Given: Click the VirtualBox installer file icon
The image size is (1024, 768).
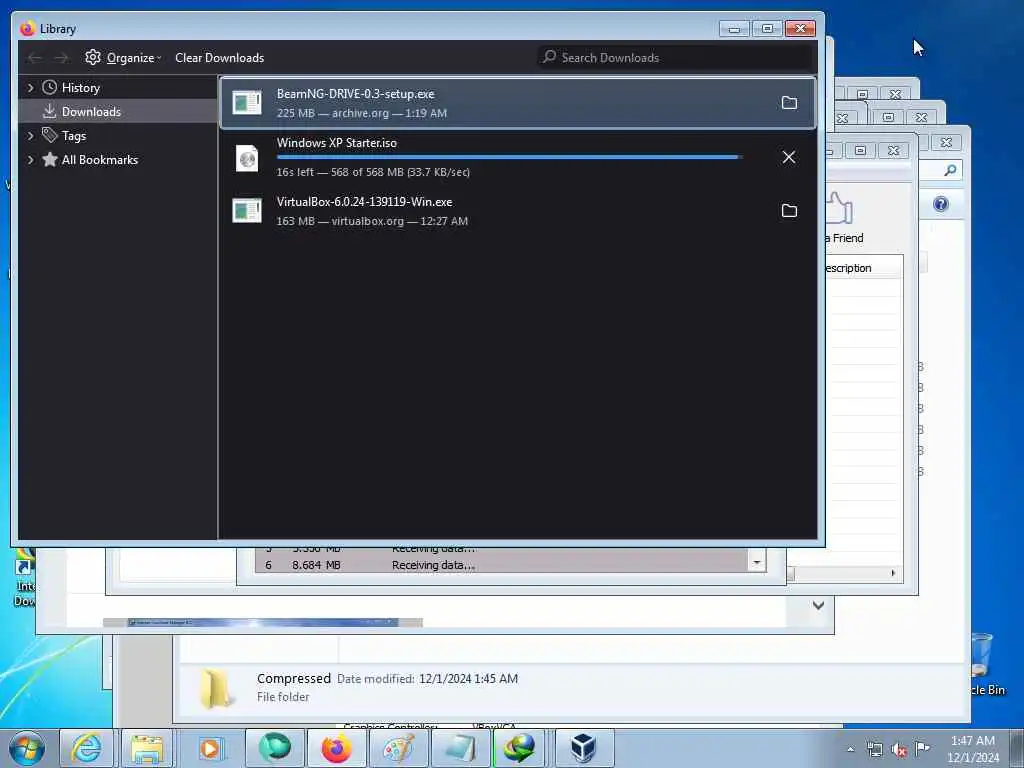Looking at the screenshot, I should (247, 210).
